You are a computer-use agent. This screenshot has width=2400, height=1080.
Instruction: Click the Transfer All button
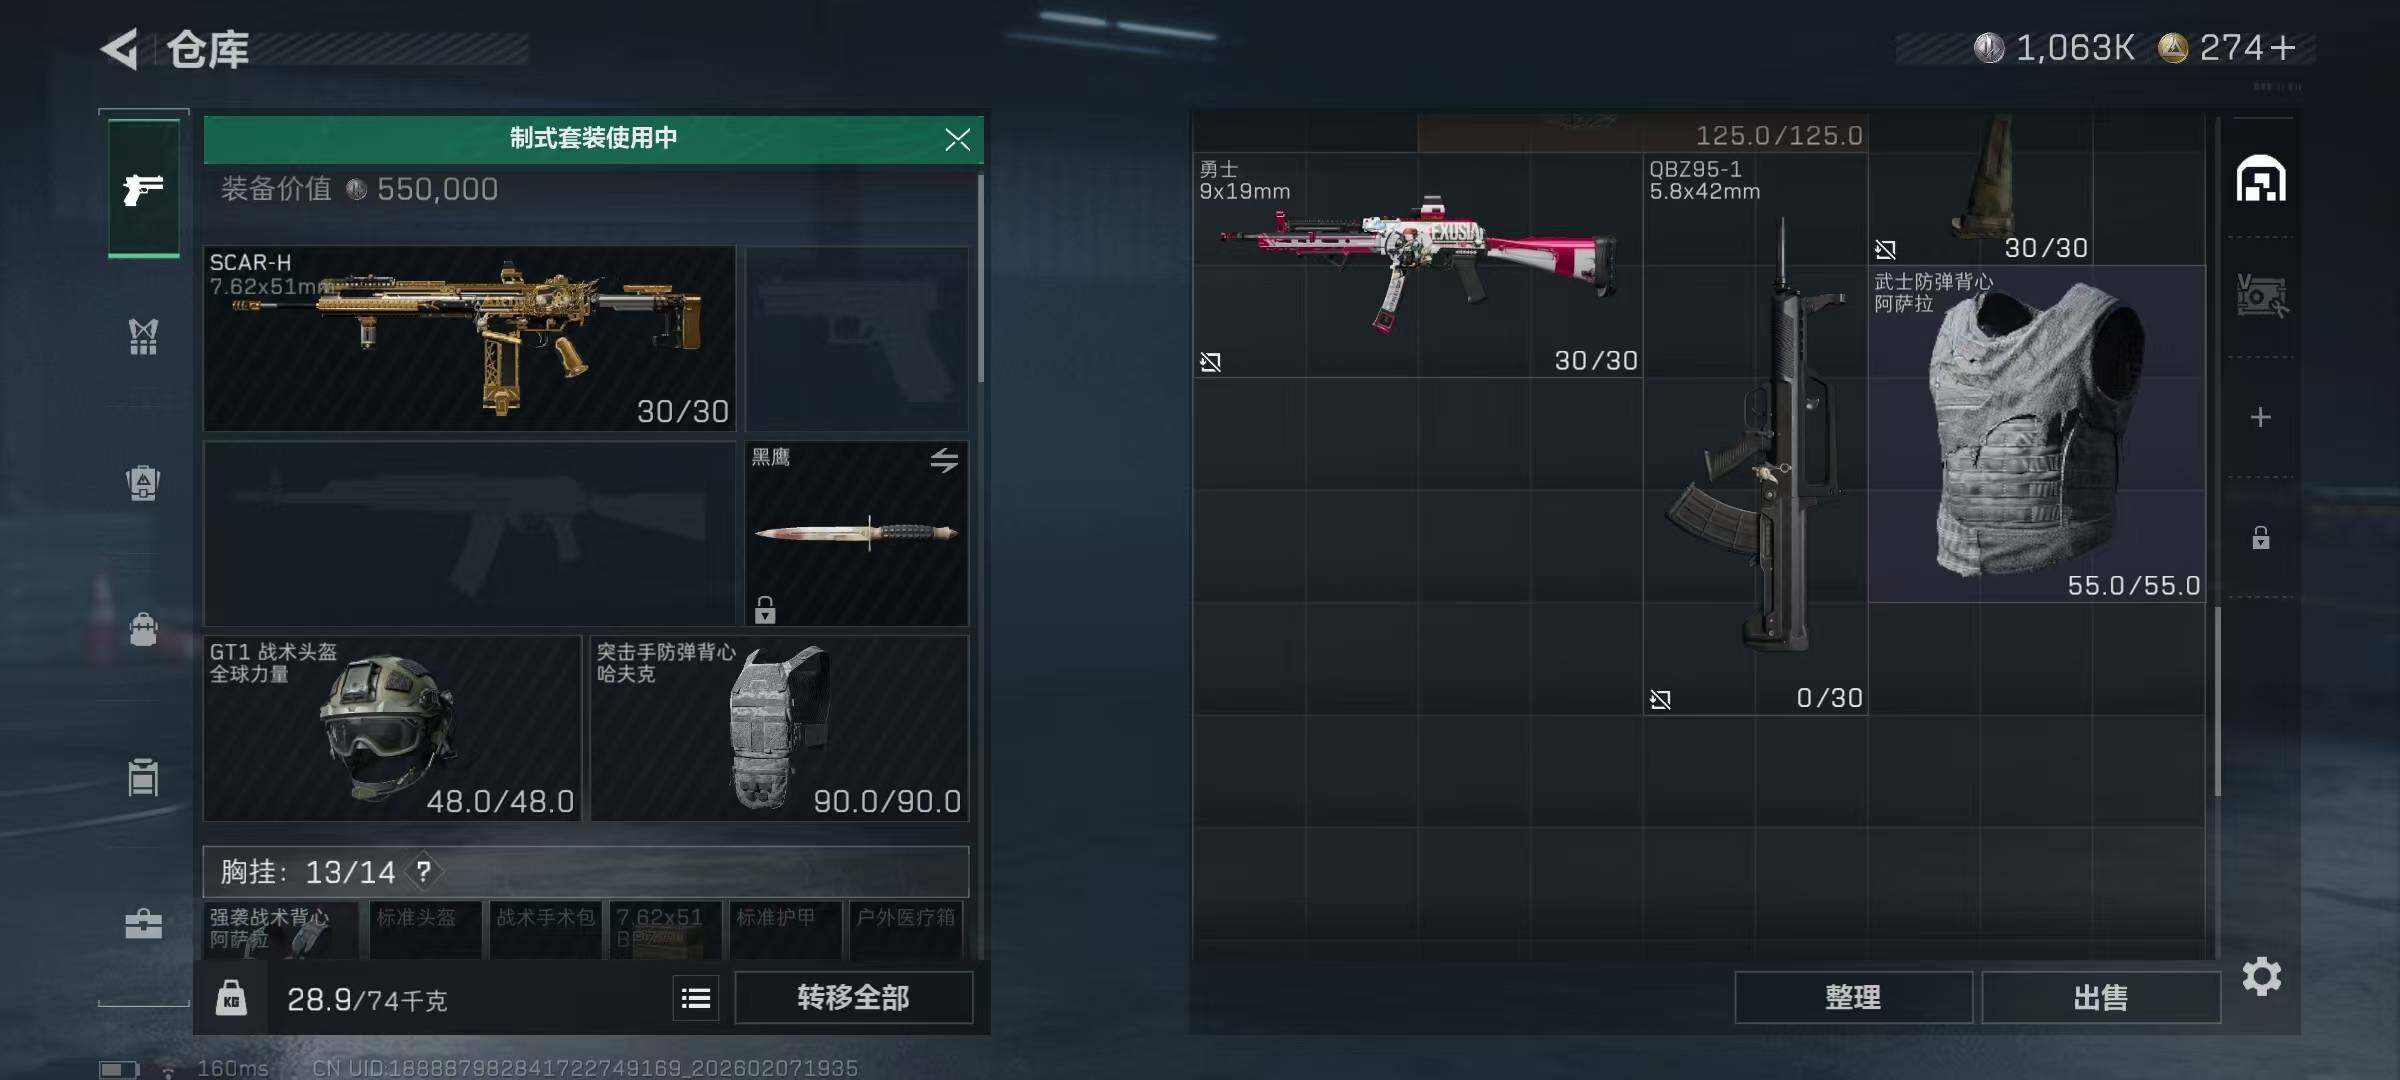(x=853, y=997)
